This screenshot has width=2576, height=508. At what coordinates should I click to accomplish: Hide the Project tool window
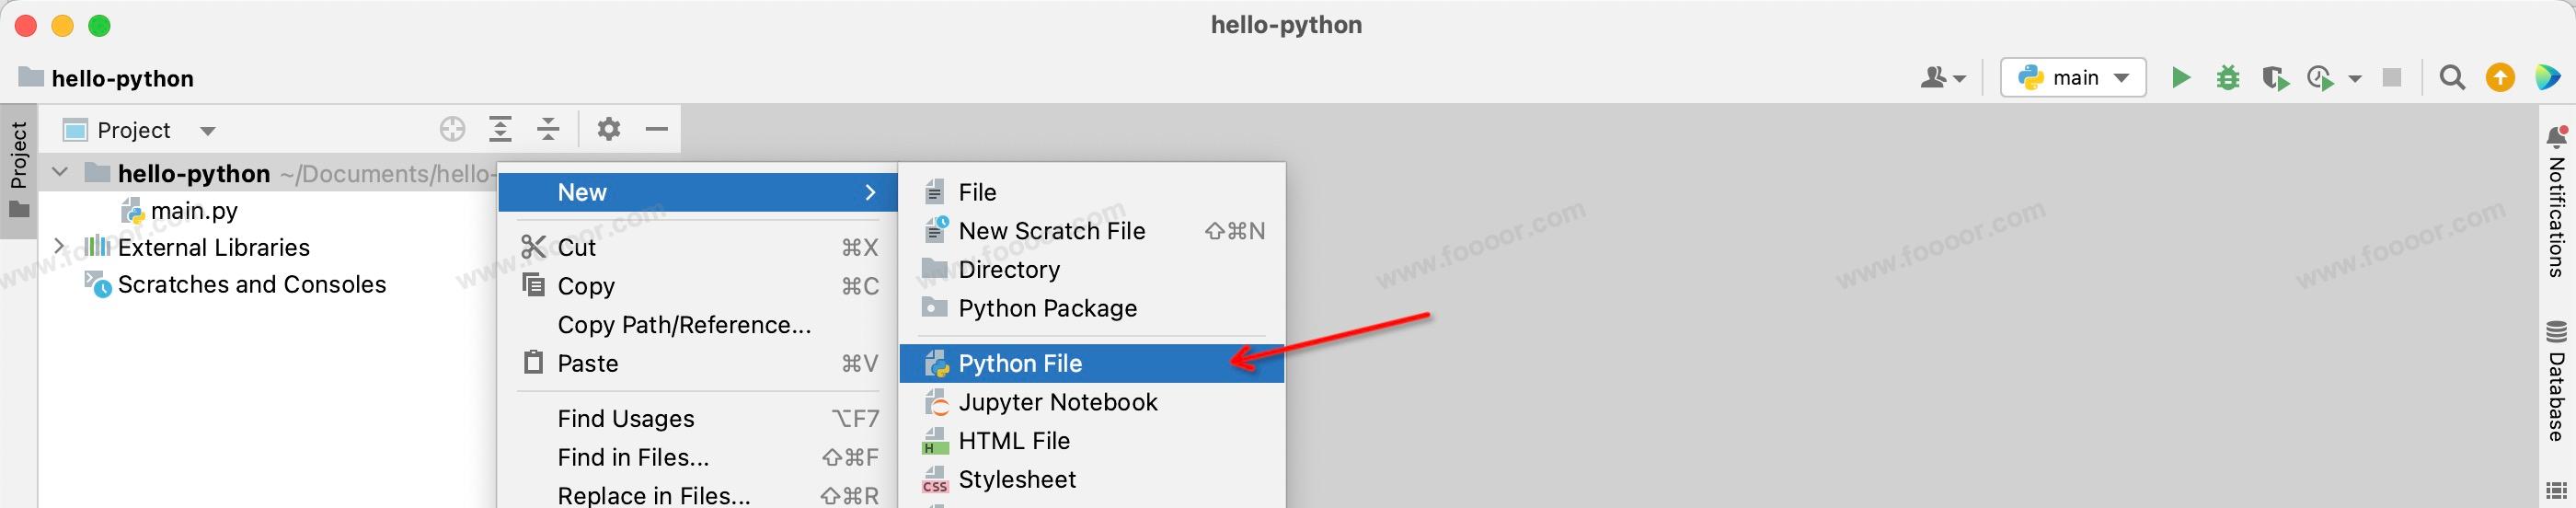coord(656,129)
